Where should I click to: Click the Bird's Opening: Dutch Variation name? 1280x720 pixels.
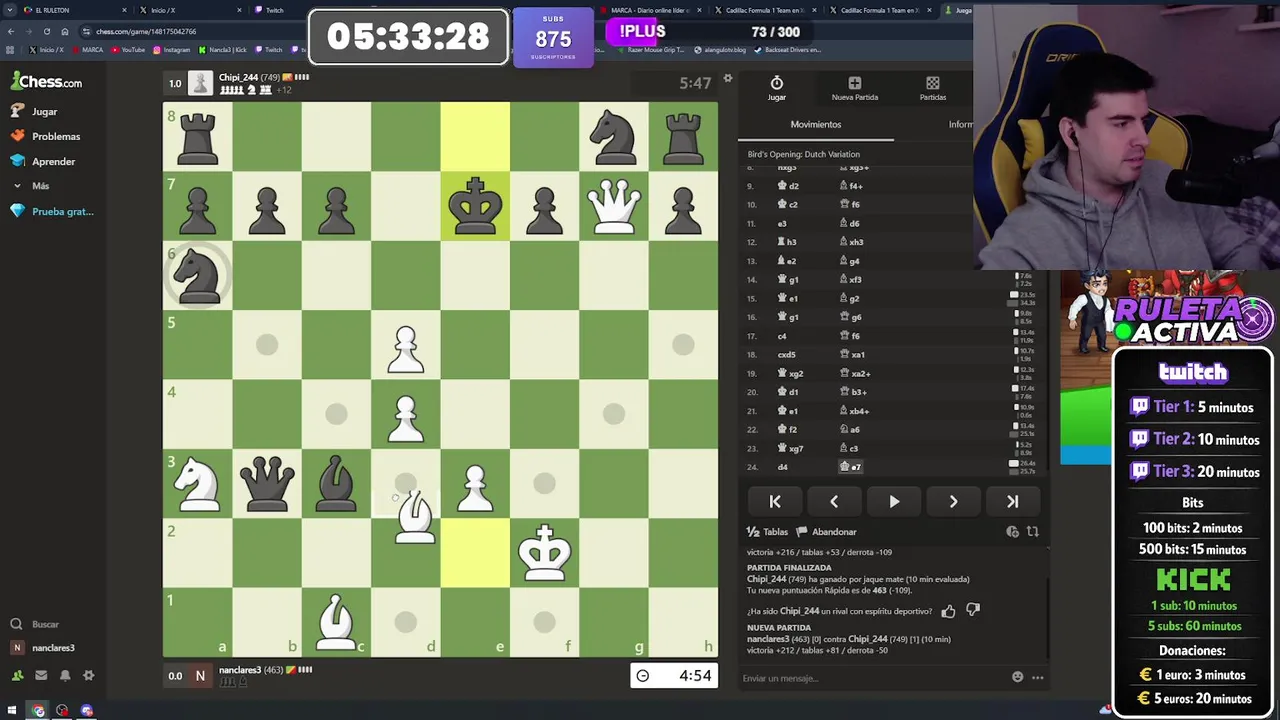coord(804,154)
